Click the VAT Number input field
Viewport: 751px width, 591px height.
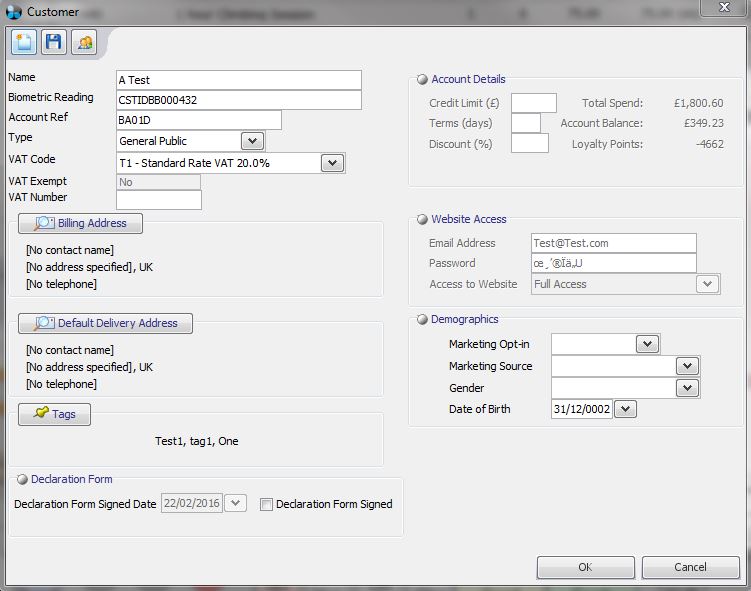(x=159, y=200)
